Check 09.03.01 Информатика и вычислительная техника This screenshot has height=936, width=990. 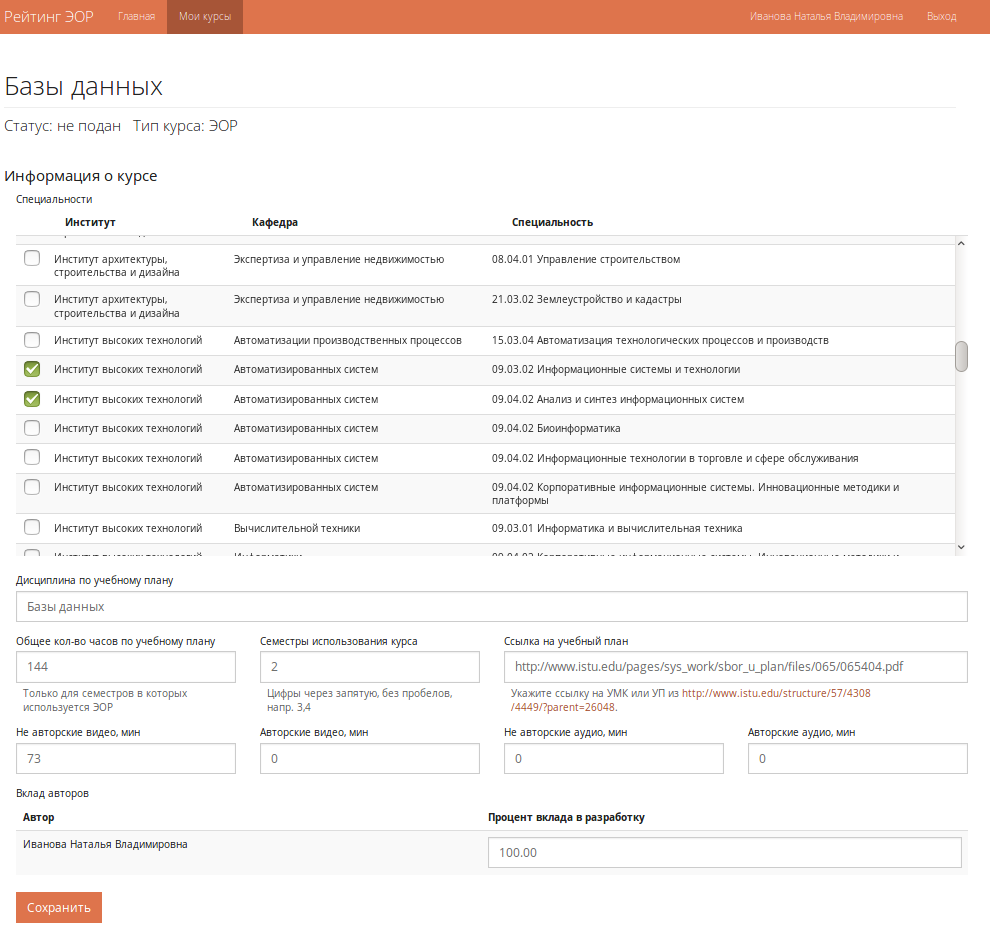(x=32, y=527)
